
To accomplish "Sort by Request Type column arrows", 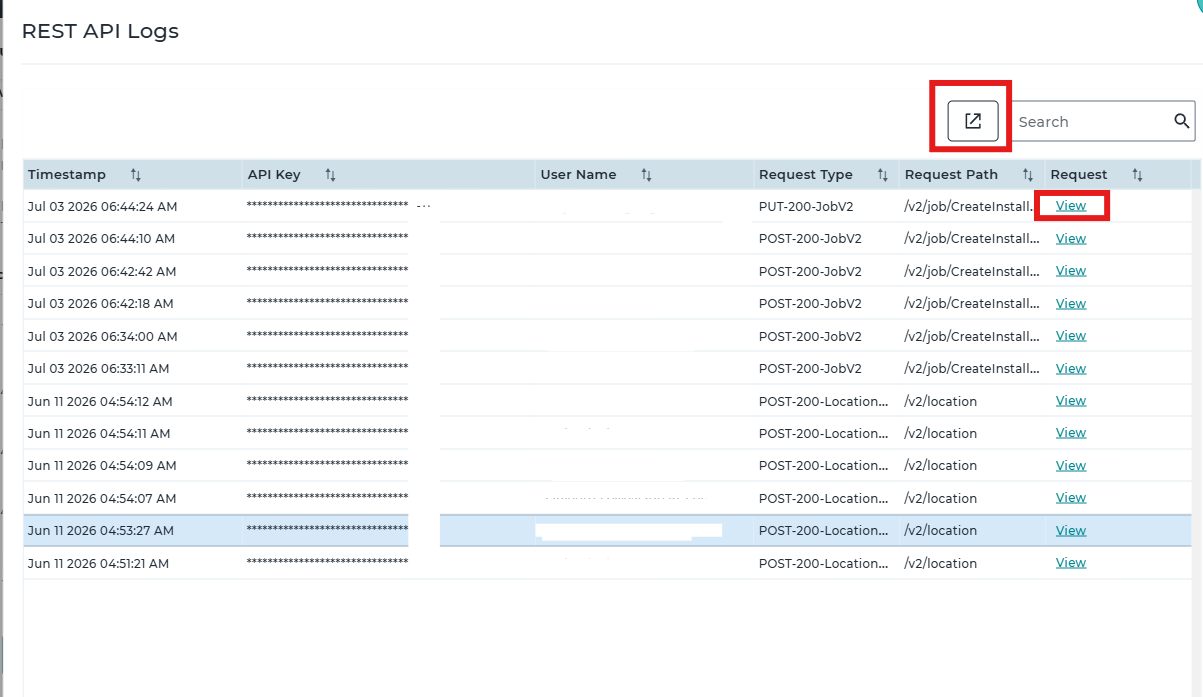I will coord(882,175).
